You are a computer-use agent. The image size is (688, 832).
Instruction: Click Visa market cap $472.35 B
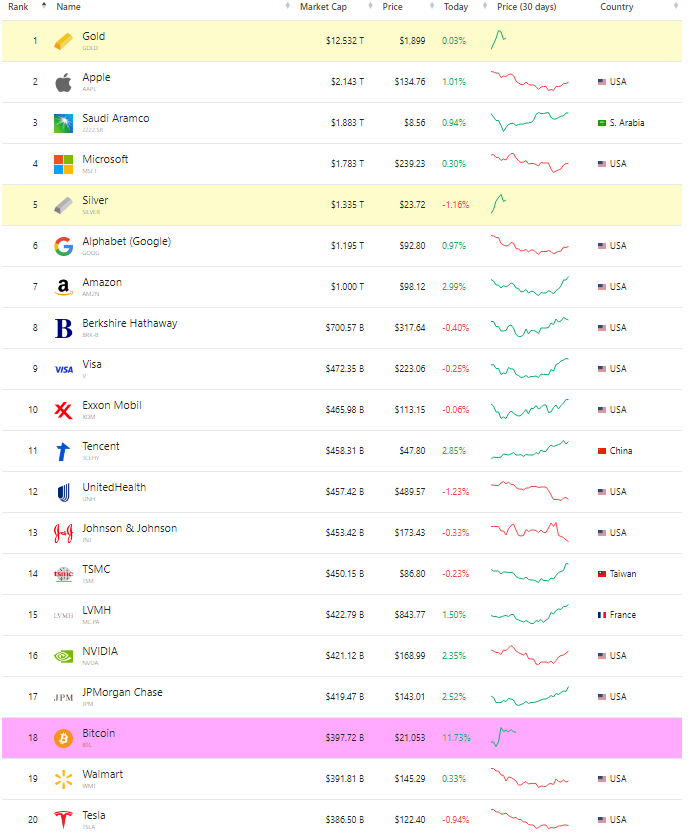pos(345,369)
